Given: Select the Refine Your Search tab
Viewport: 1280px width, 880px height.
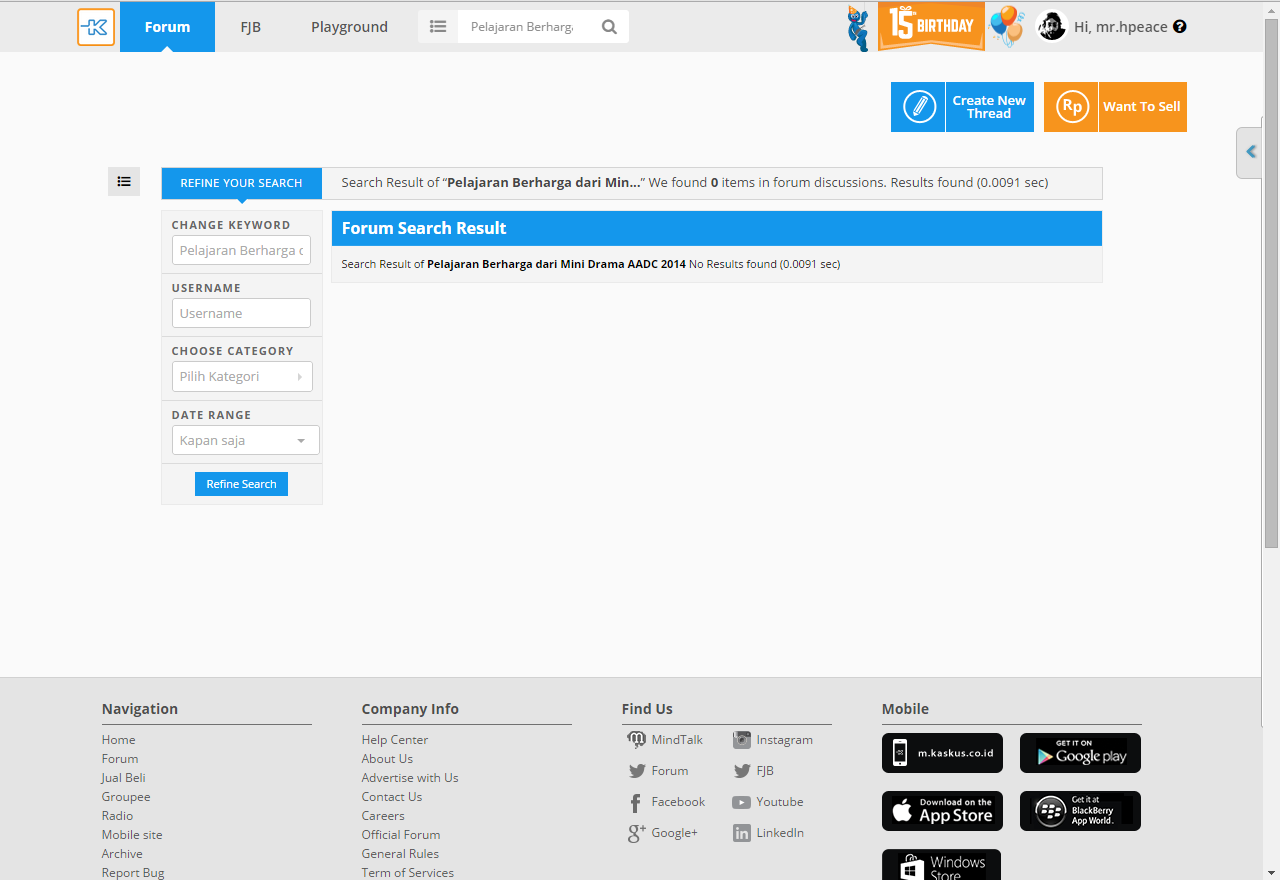Looking at the screenshot, I should pyautogui.click(x=241, y=183).
